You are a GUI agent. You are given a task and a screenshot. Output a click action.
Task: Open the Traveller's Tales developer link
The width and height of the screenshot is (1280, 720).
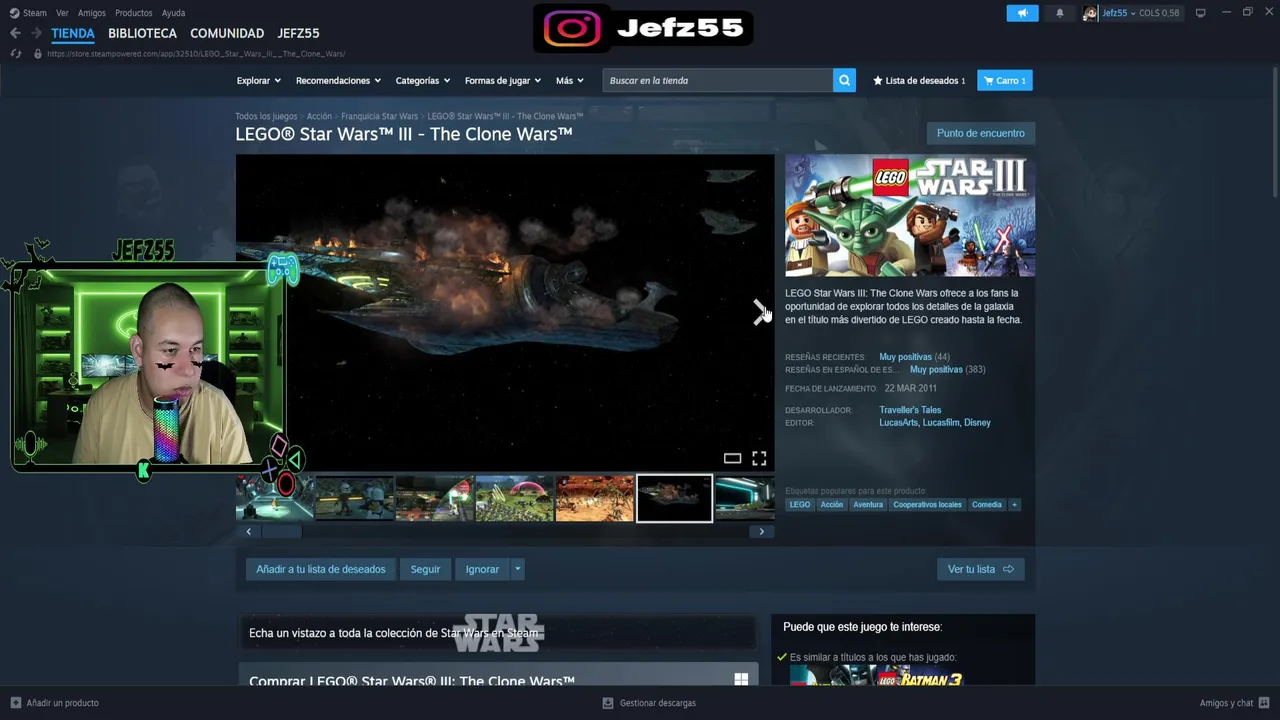coord(910,410)
